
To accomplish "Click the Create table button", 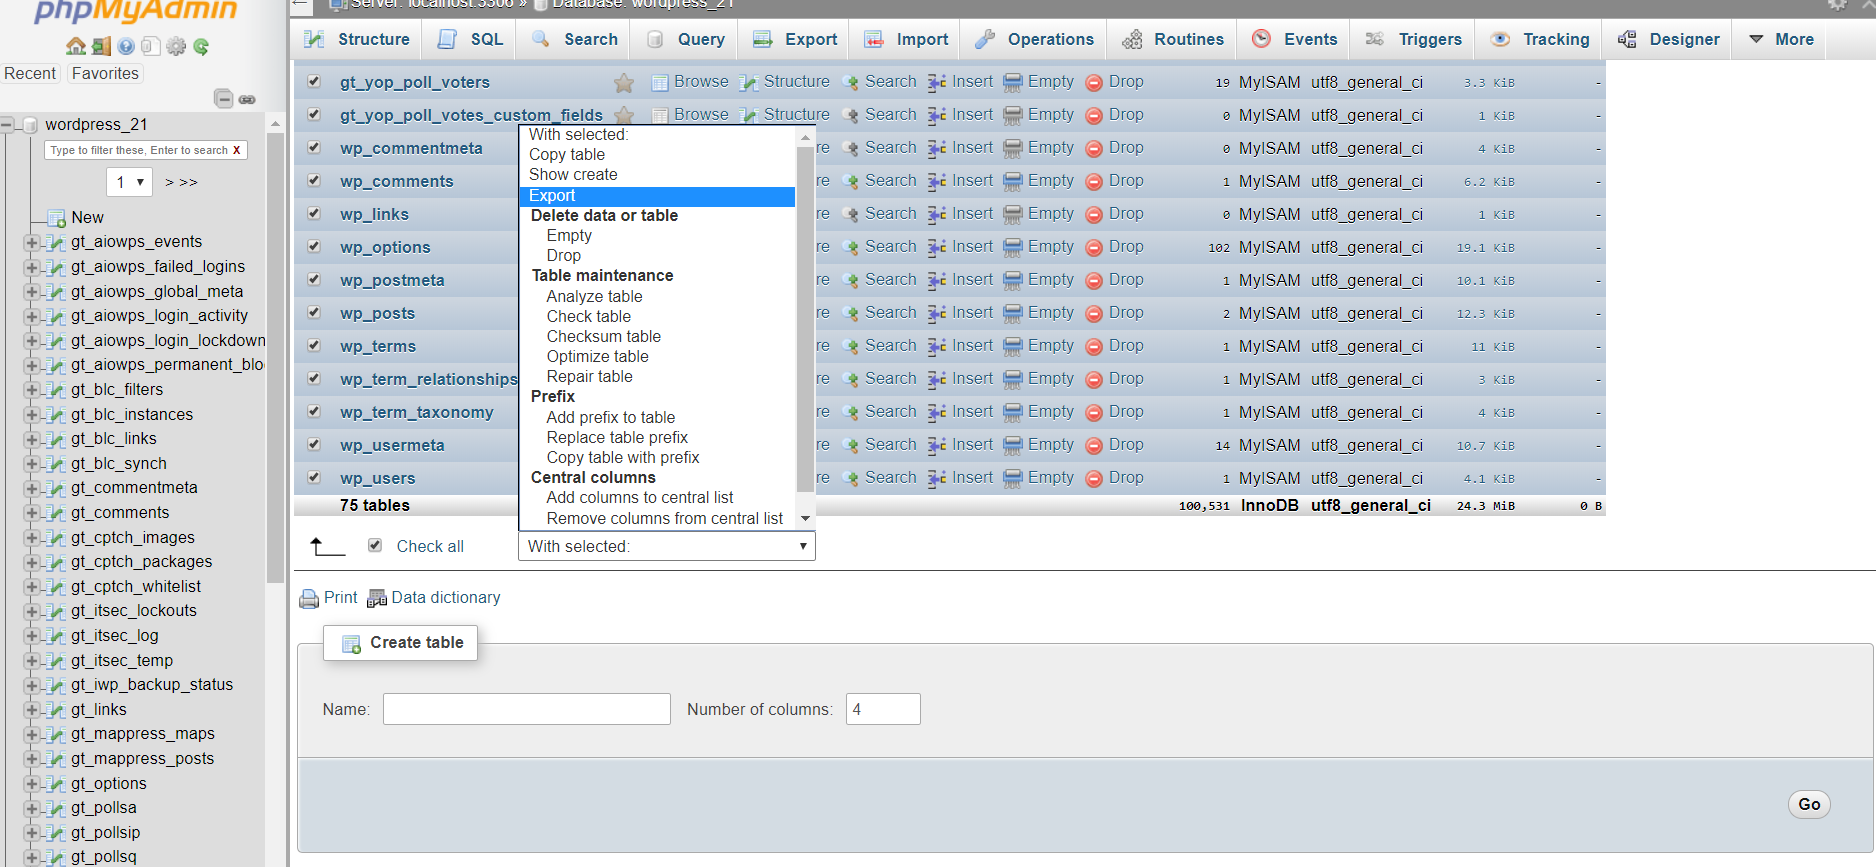I will 401,643.
